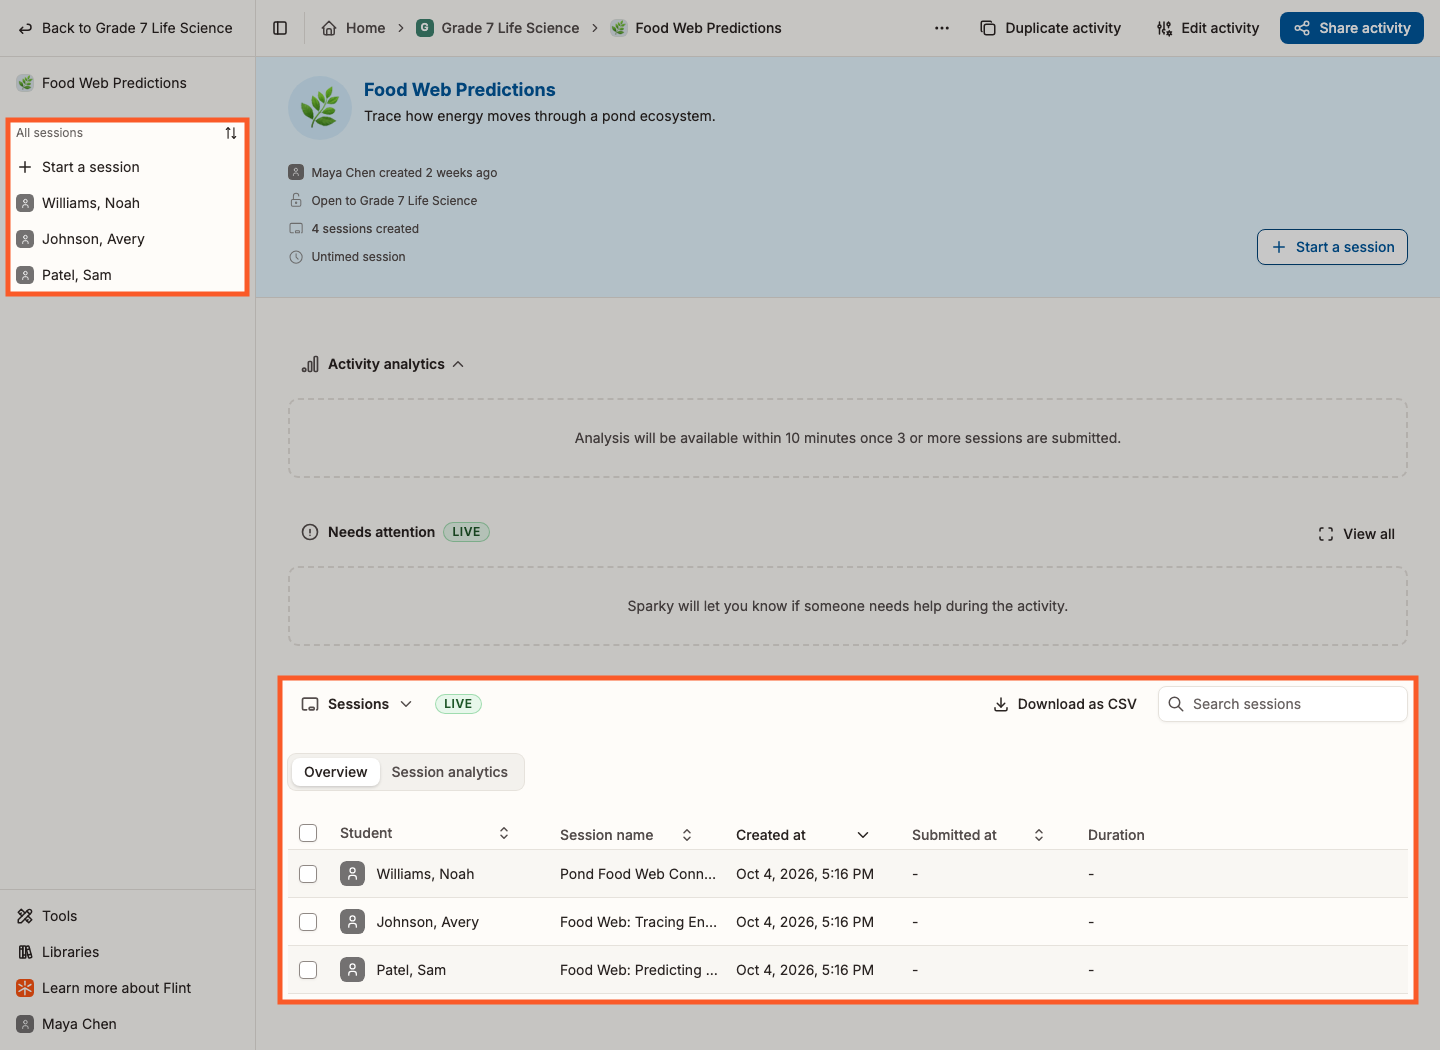Click Share activity button

1352,28
